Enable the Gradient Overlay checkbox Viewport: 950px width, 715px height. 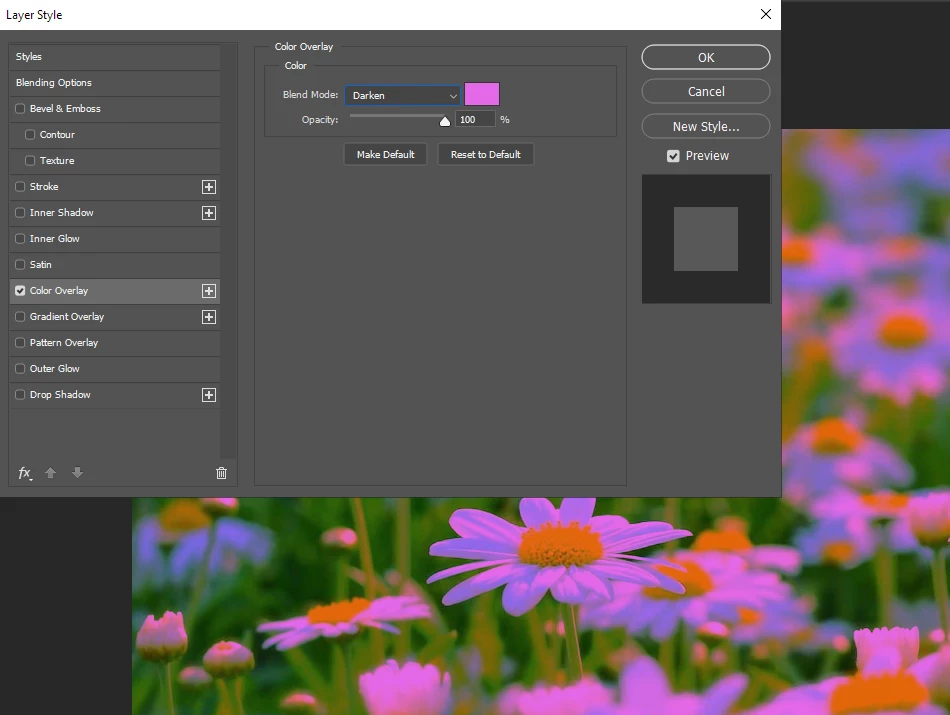[20, 317]
